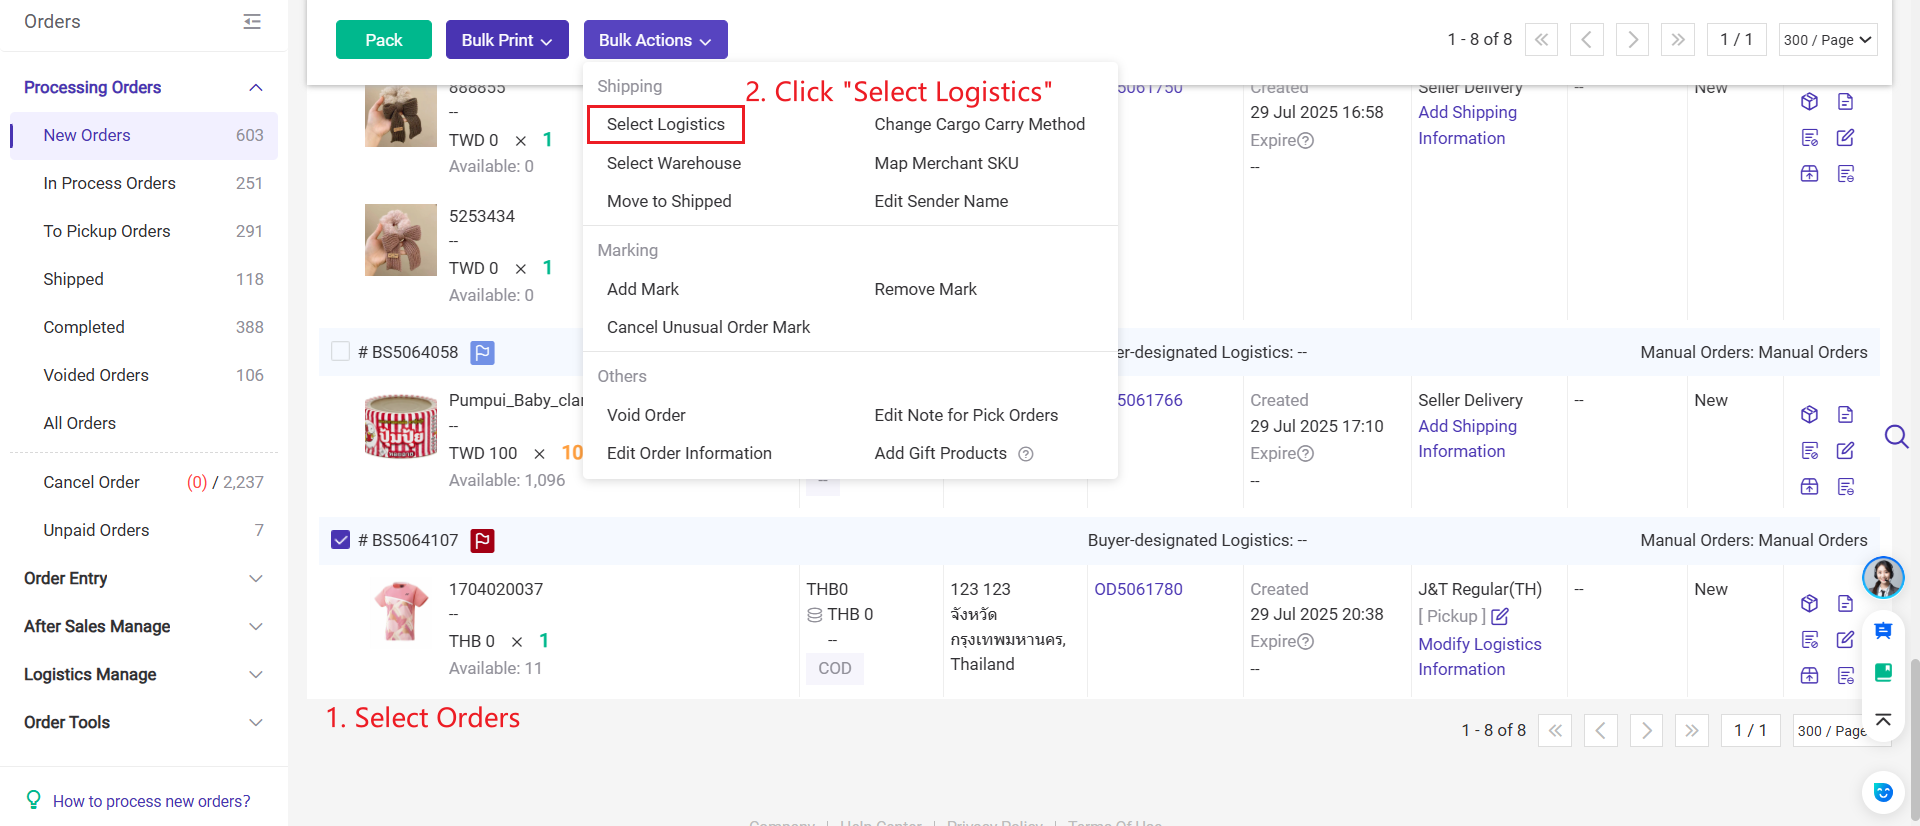The height and width of the screenshot is (826, 1920).
Task: Choose Move to Shipped menu item
Action: click(x=669, y=201)
